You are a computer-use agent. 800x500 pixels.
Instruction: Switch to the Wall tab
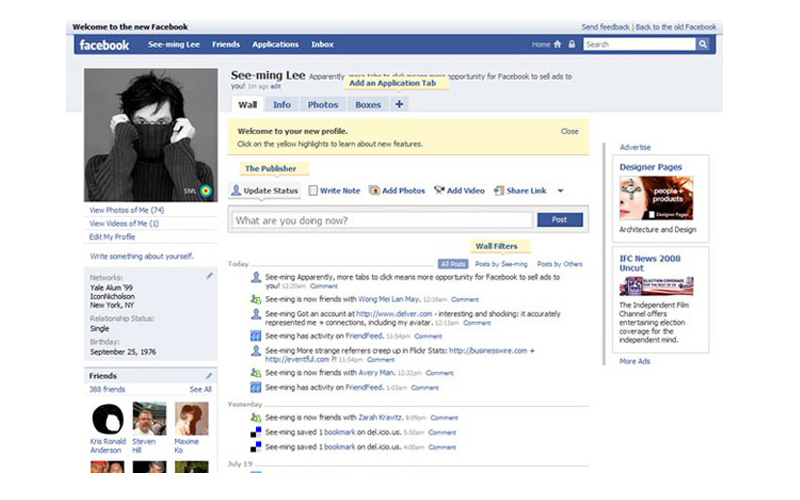coord(247,105)
